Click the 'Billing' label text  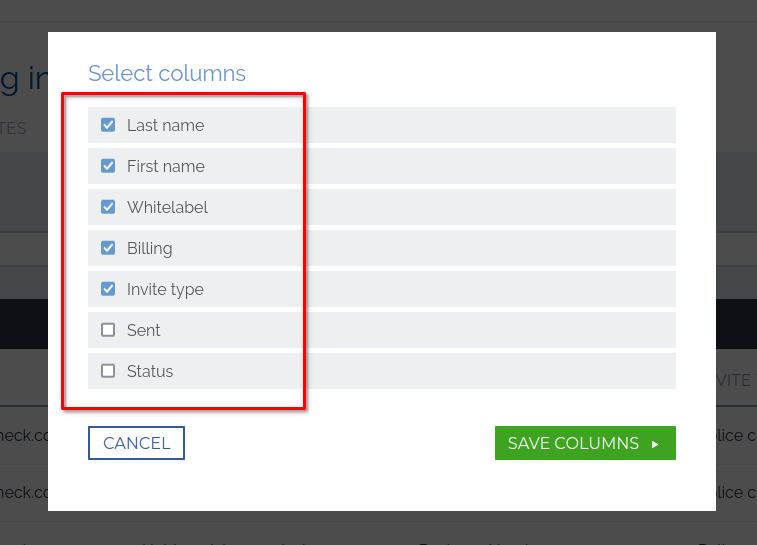pyautogui.click(x=149, y=248)
